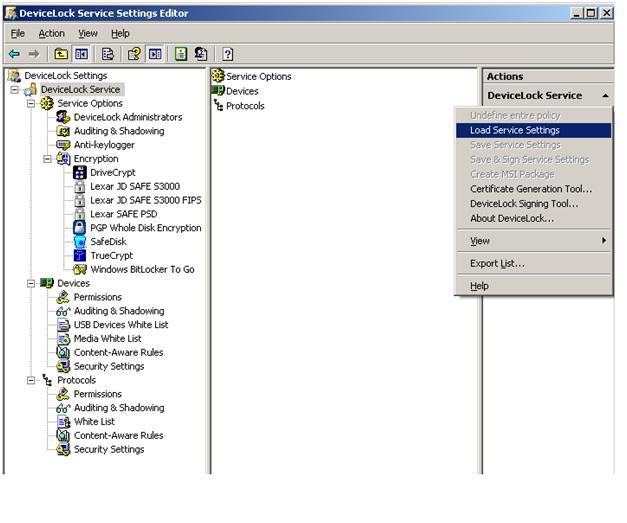The image size is (627, 523).
Task: Select Lexar JD SAFE S3000 FIPS item
Action: [x=146, y=200]
